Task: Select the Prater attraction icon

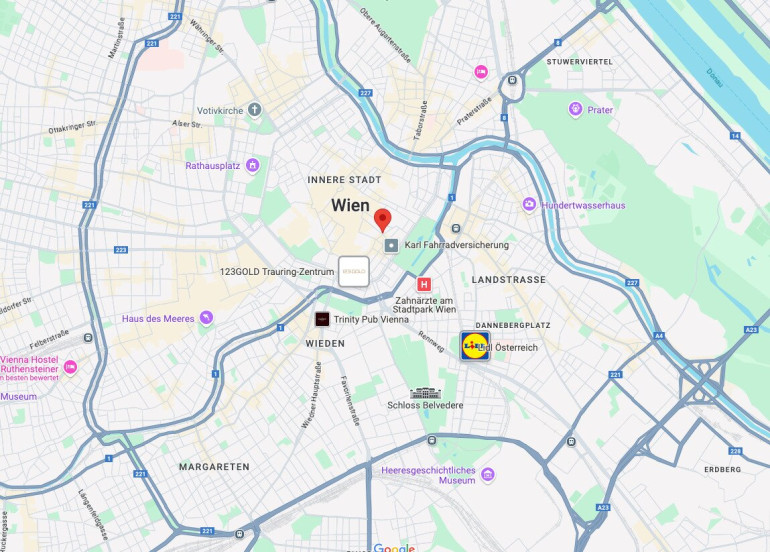Action: point(575,109)
